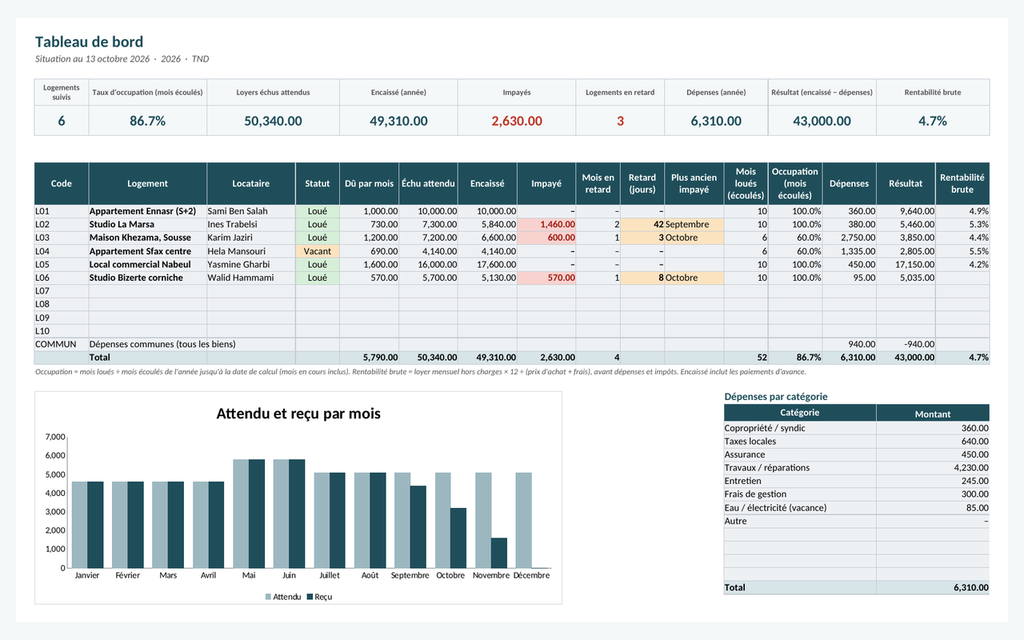Click the KPI Résultat value 43,000.00
Image resolution: width=1024 pixels, height=640 pixels.
tap(822, 121)
